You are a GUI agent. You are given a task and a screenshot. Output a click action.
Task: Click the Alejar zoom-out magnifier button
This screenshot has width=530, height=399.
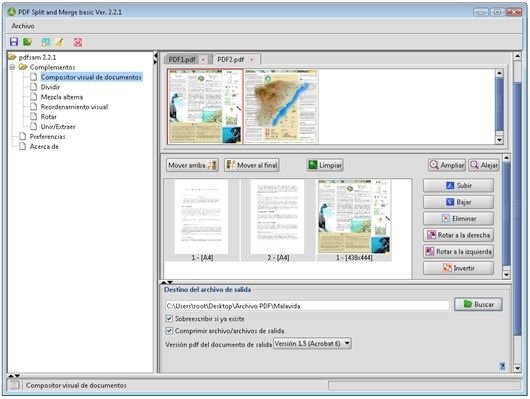coord(484,165)
